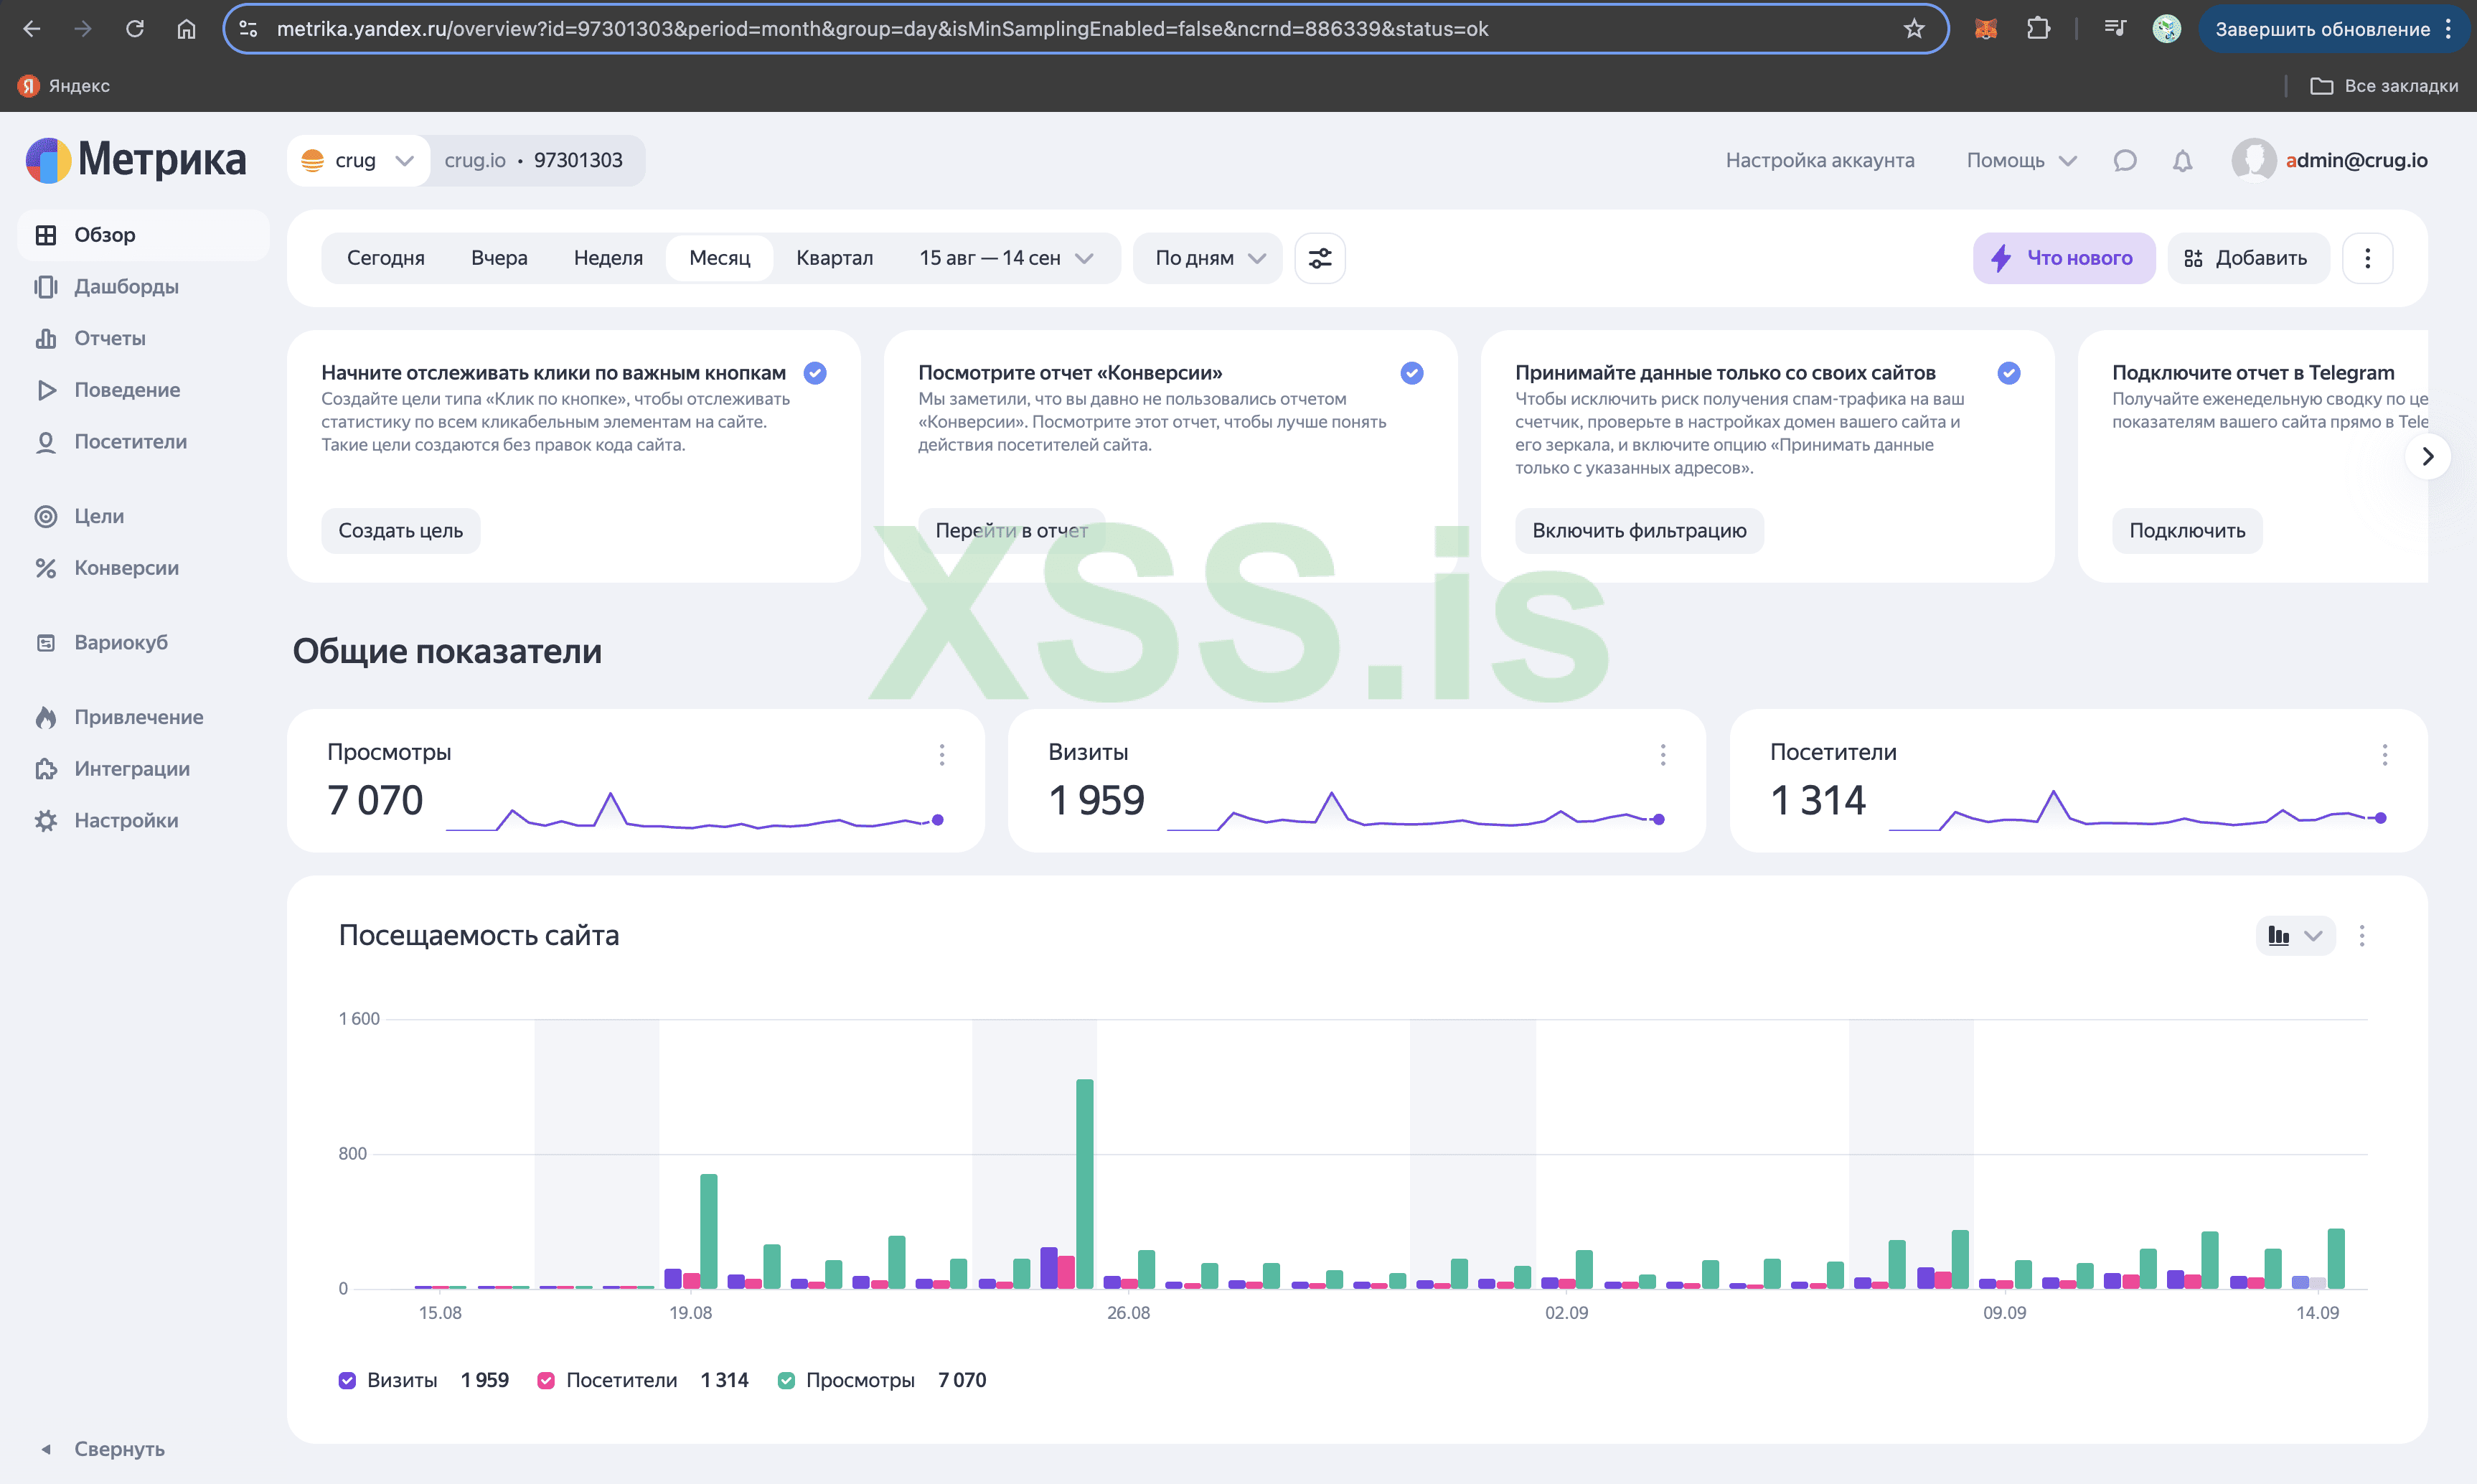Click the Создать цель button

pos(400,531)
